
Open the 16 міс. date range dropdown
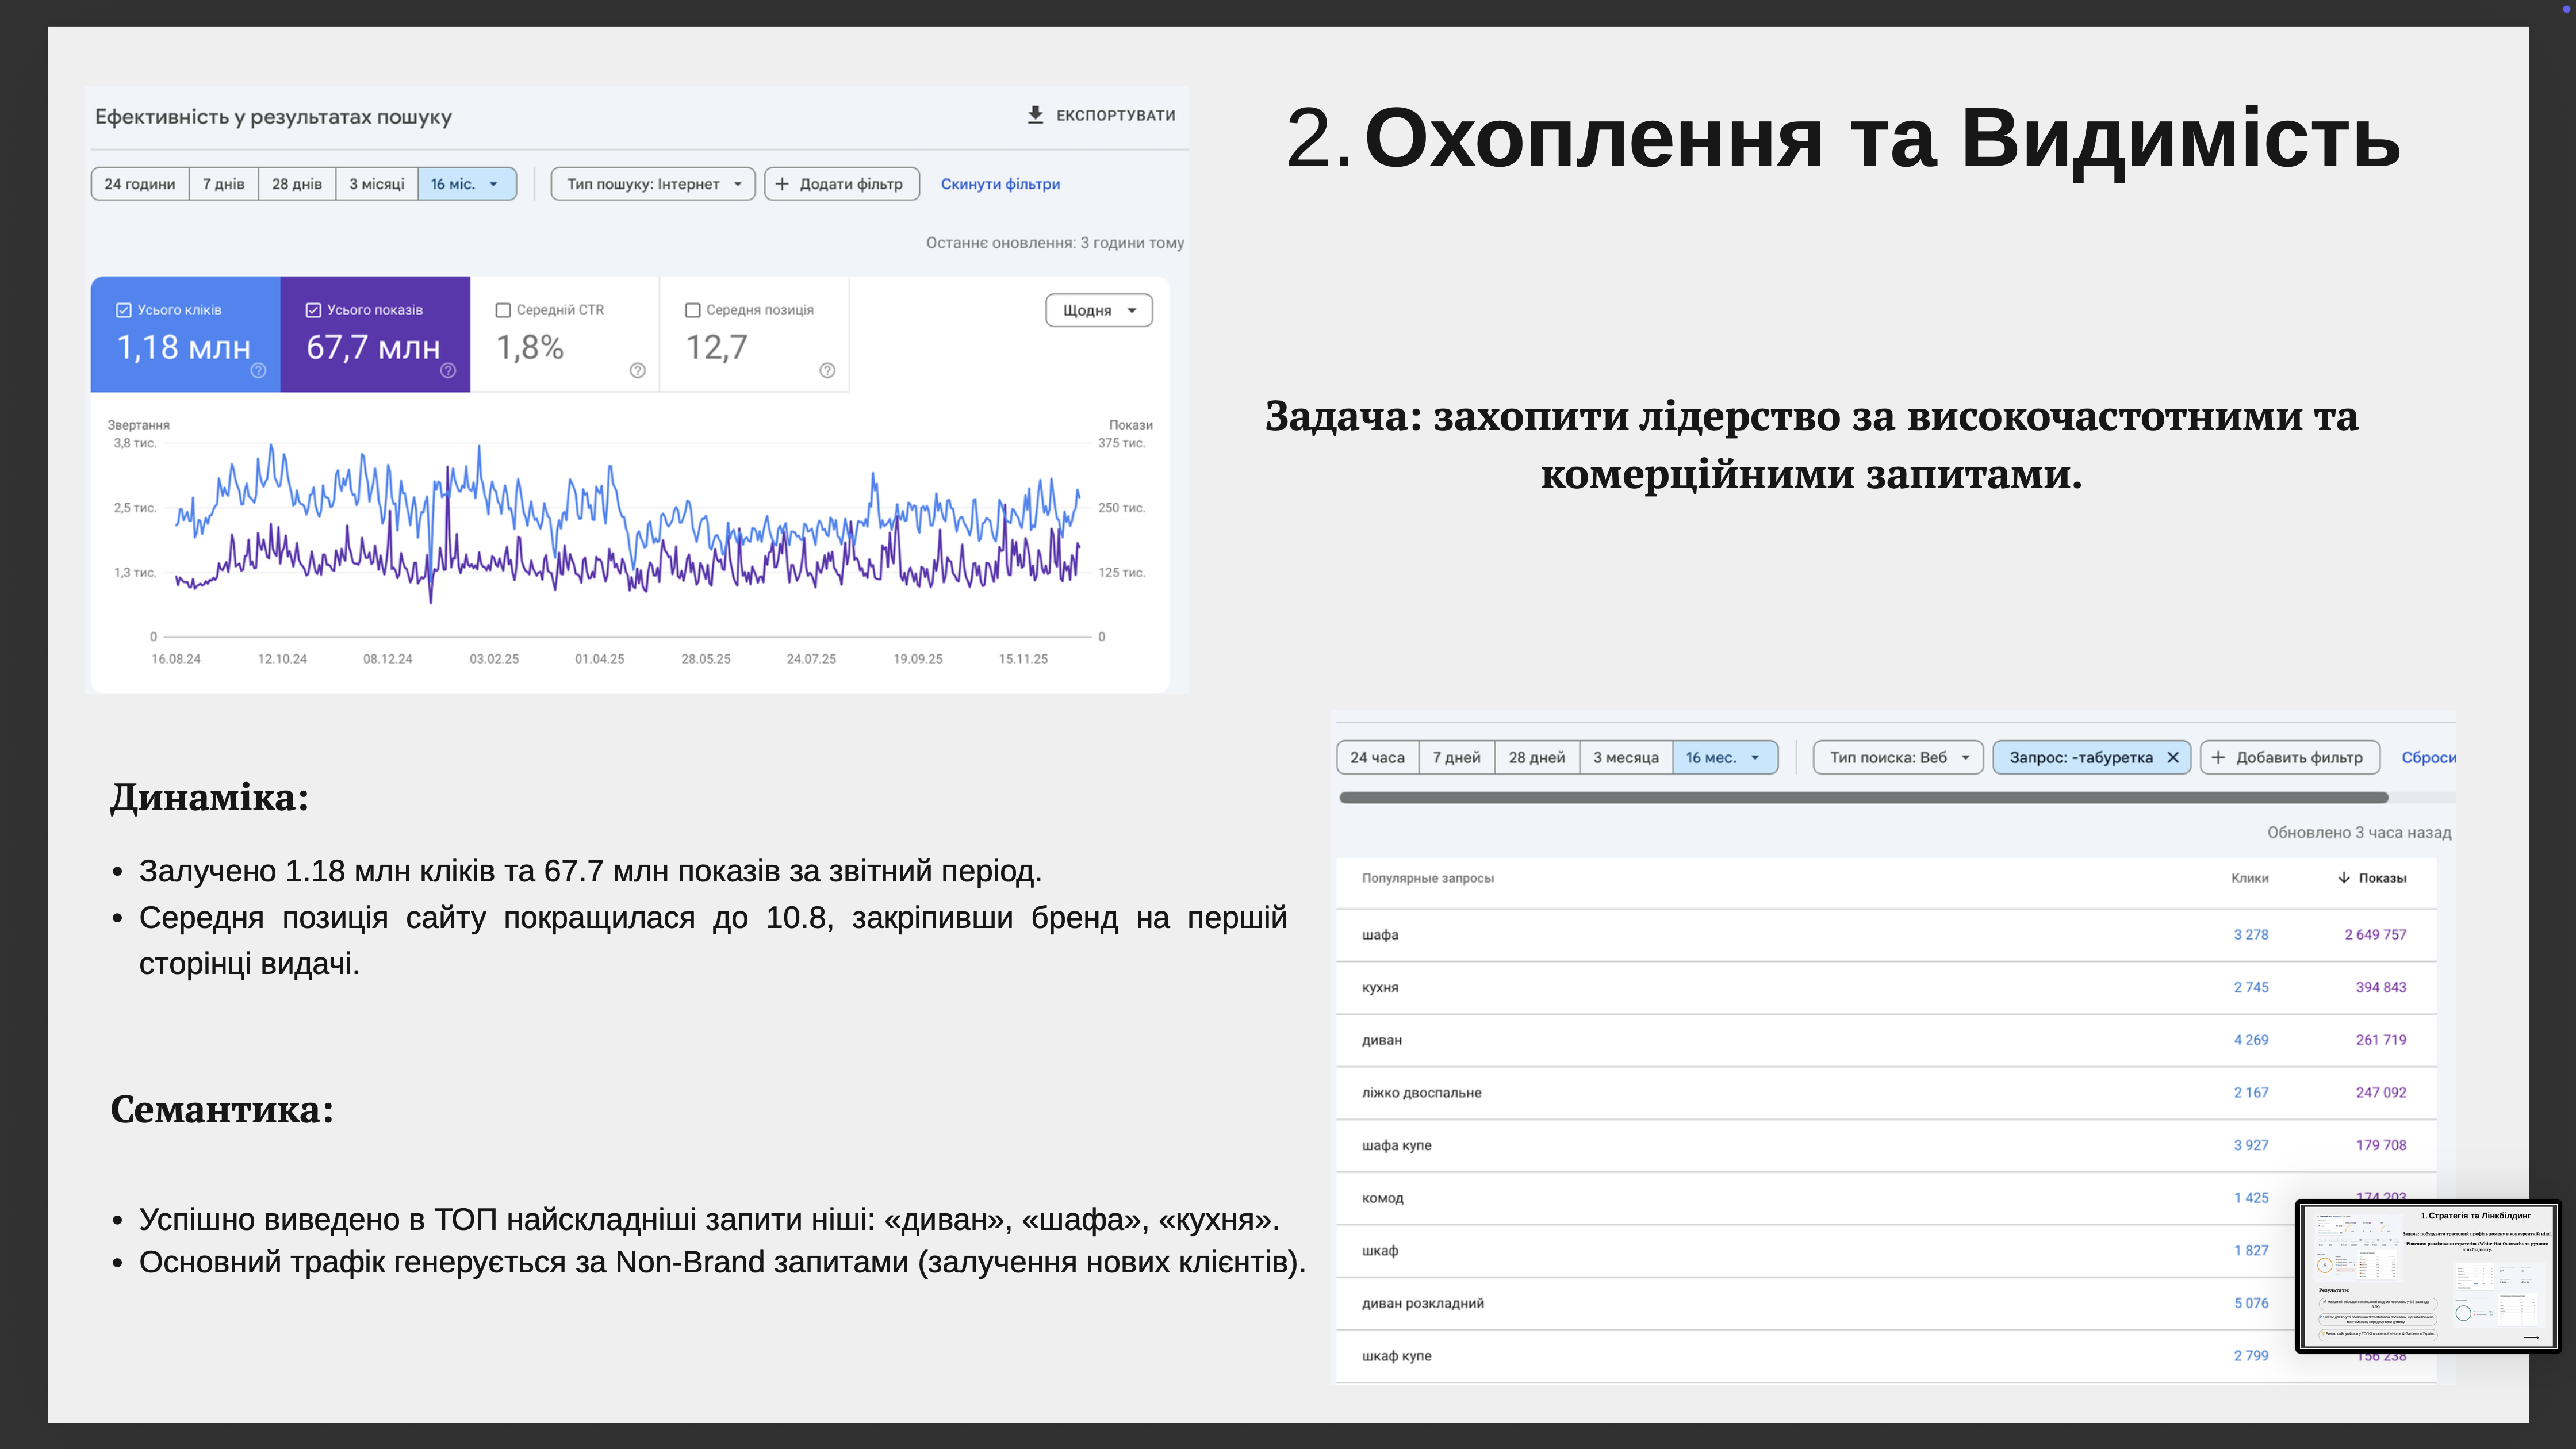pyautogui.click(x=467, y=184)
